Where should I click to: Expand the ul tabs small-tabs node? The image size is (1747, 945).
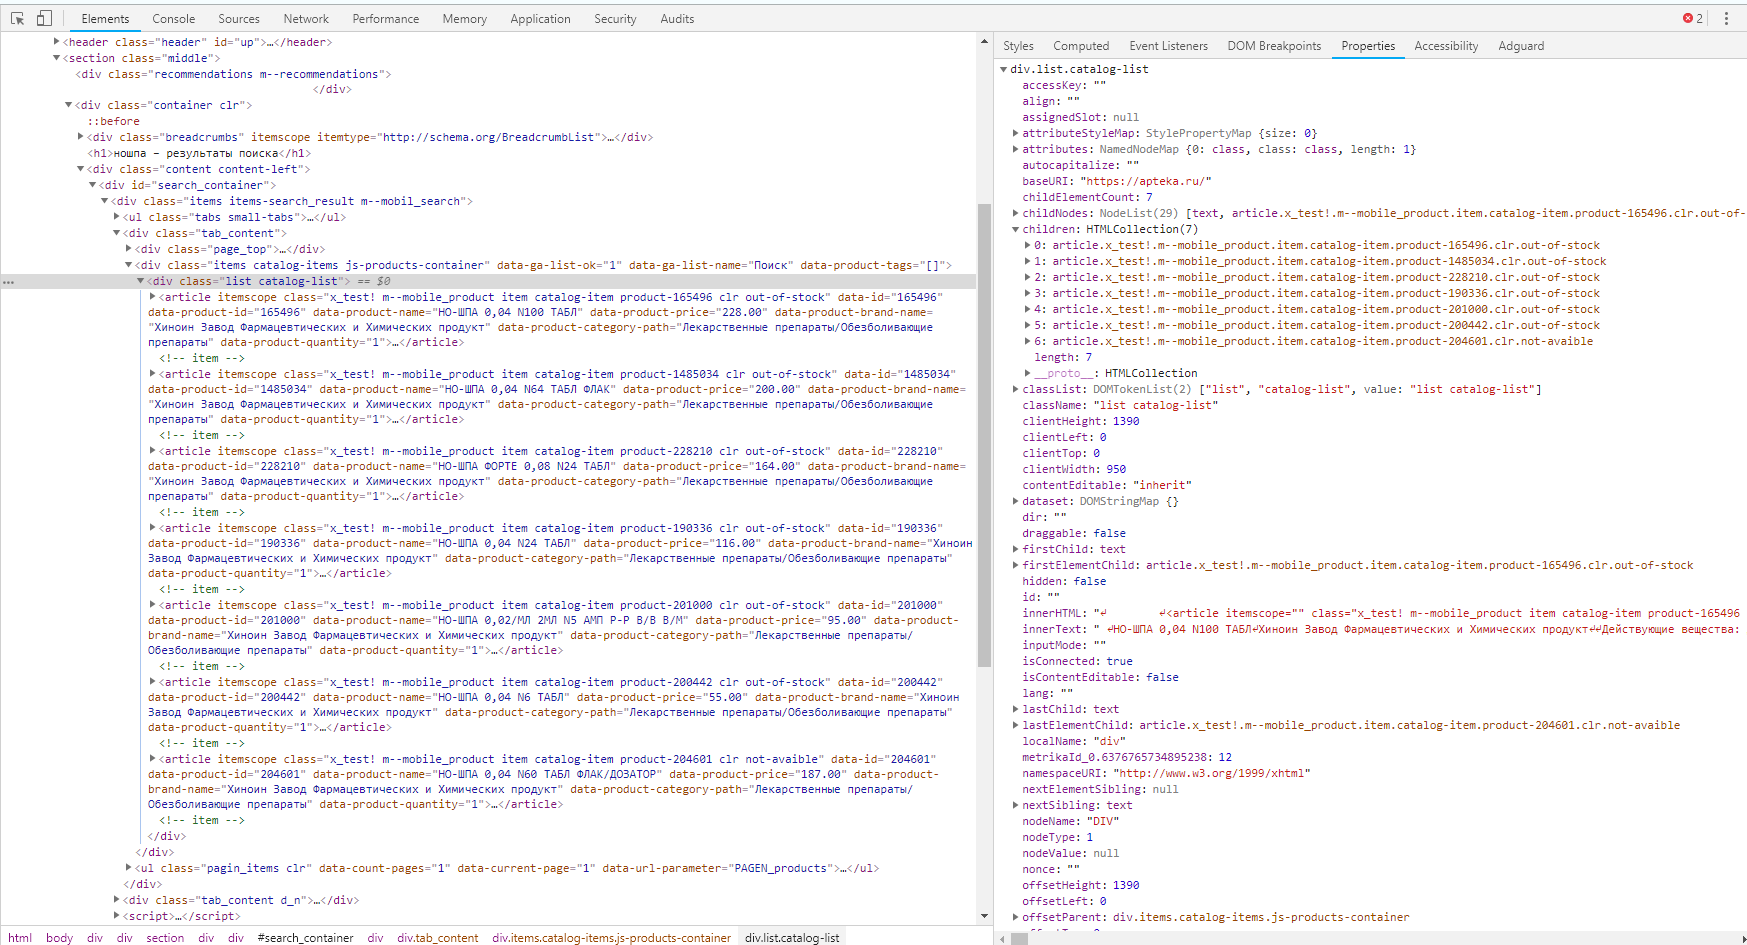click(x=117, y=216)
